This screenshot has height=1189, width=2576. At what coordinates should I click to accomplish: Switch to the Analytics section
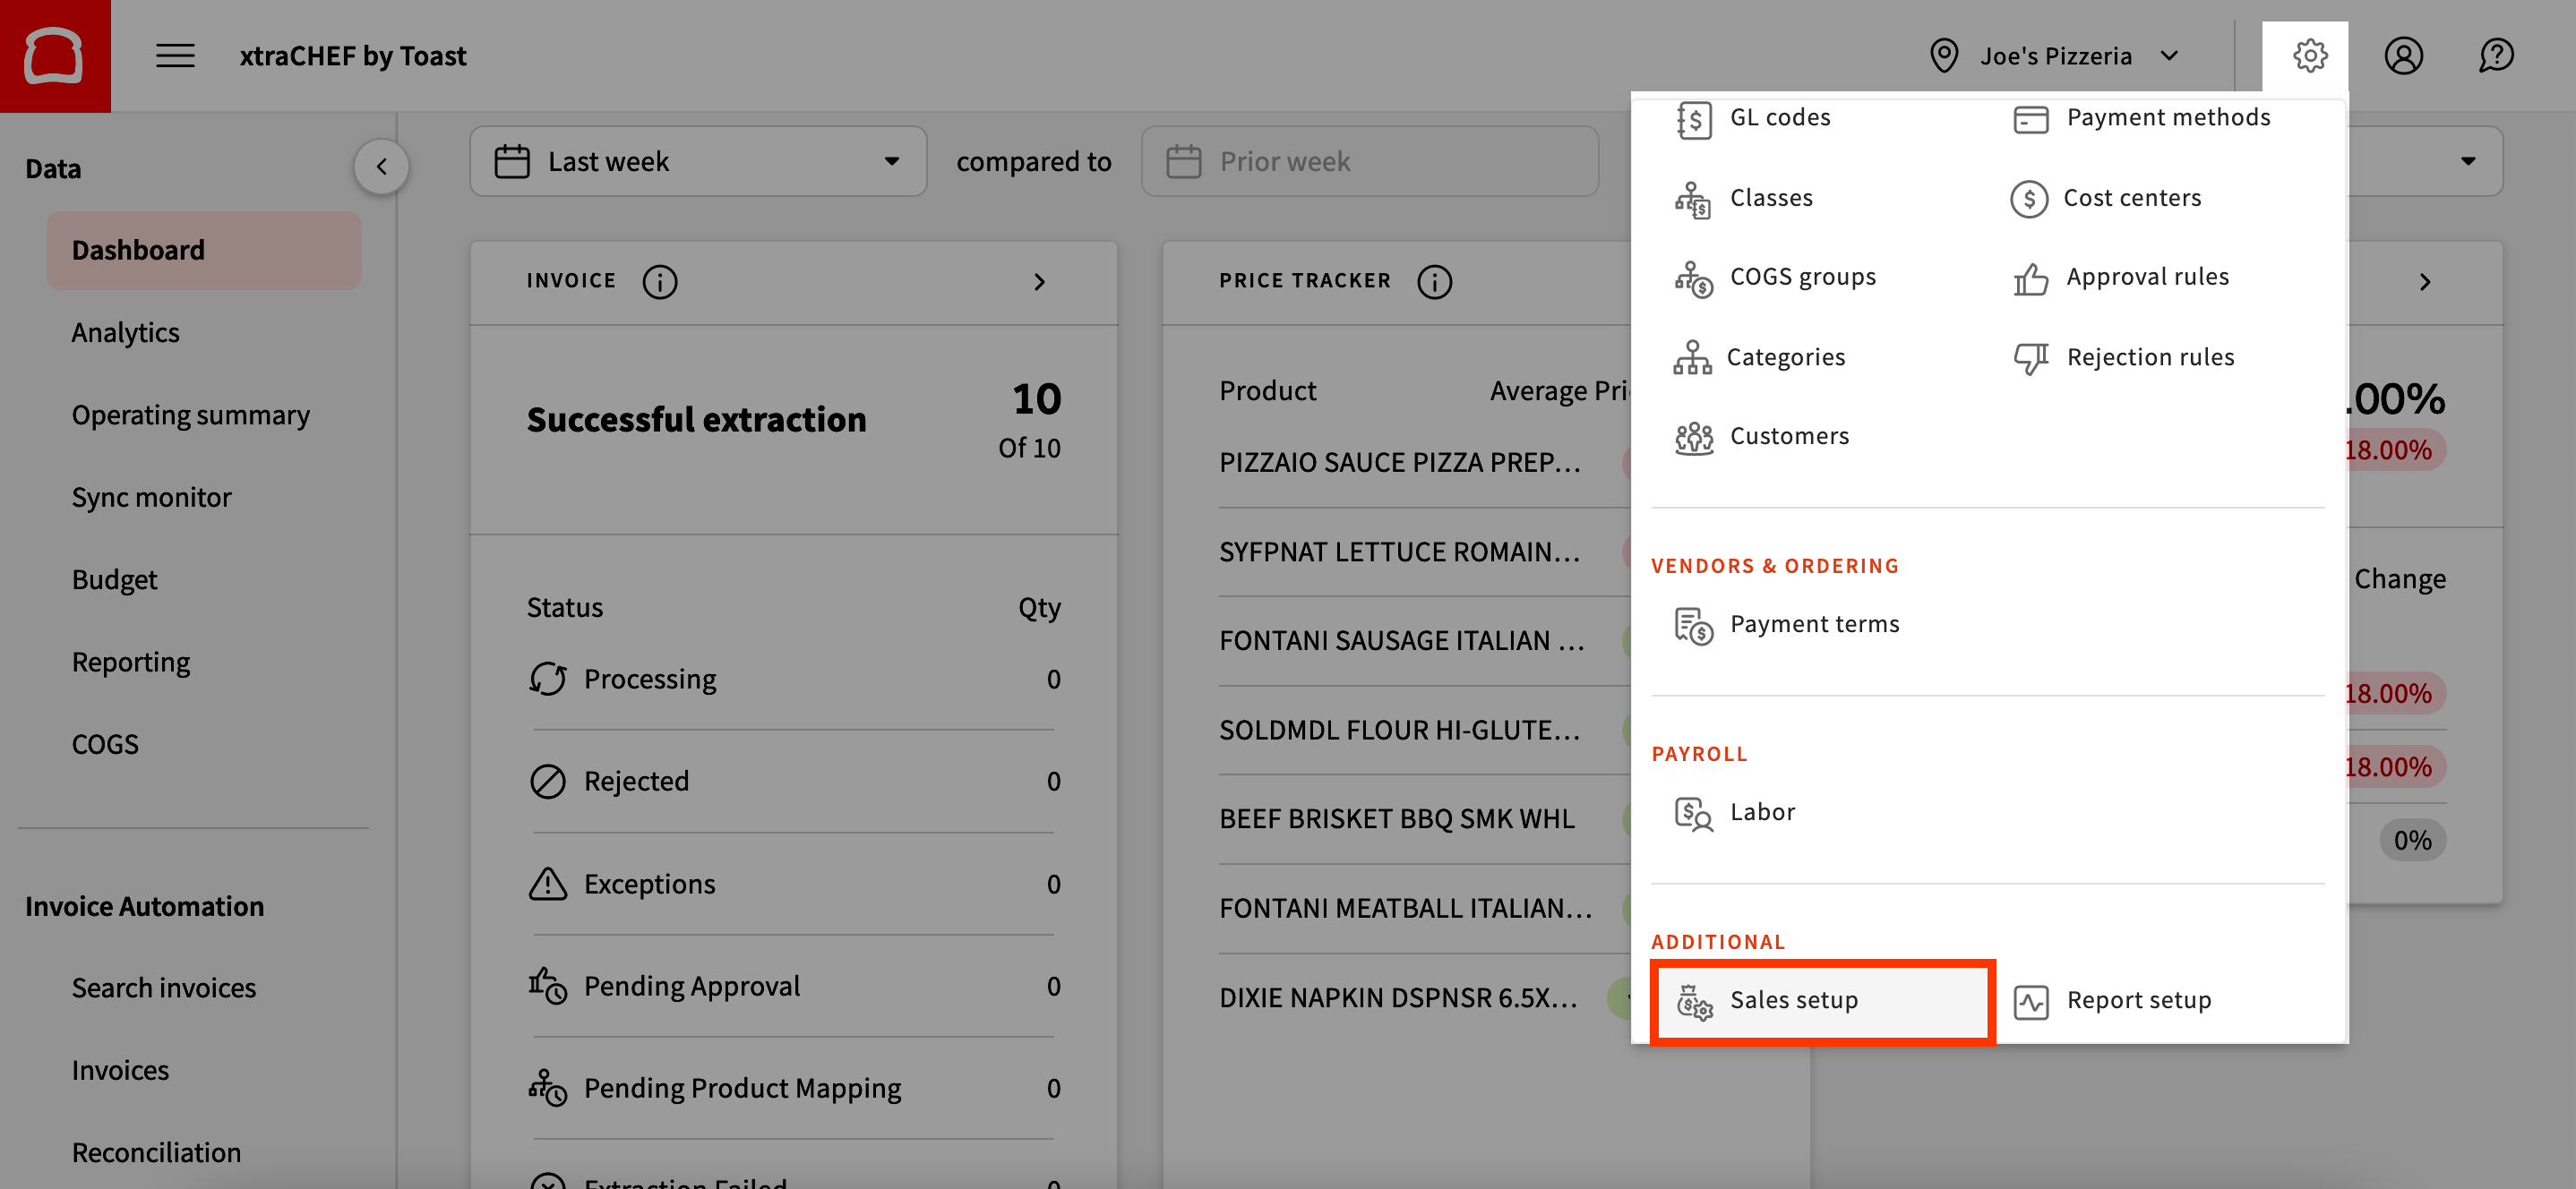(x=125, y=332)
